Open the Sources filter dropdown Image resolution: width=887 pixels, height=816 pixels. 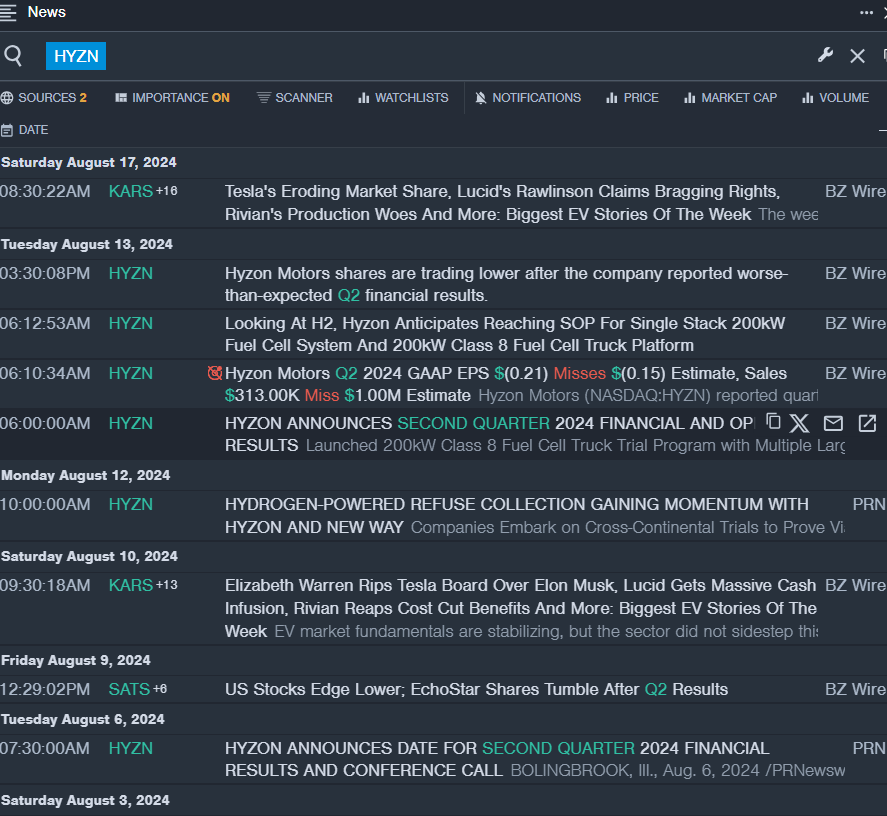(x=44, y=98)
